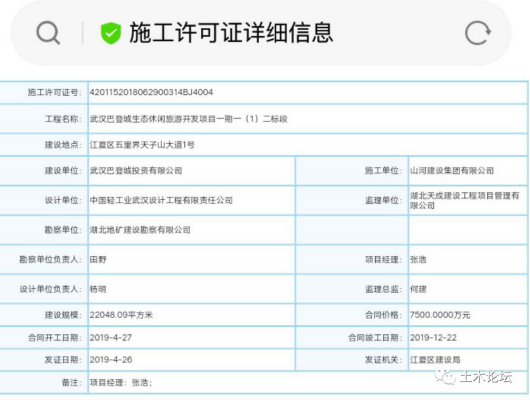Click contractor 山河建设集团有限公司

tap(452, 170)
